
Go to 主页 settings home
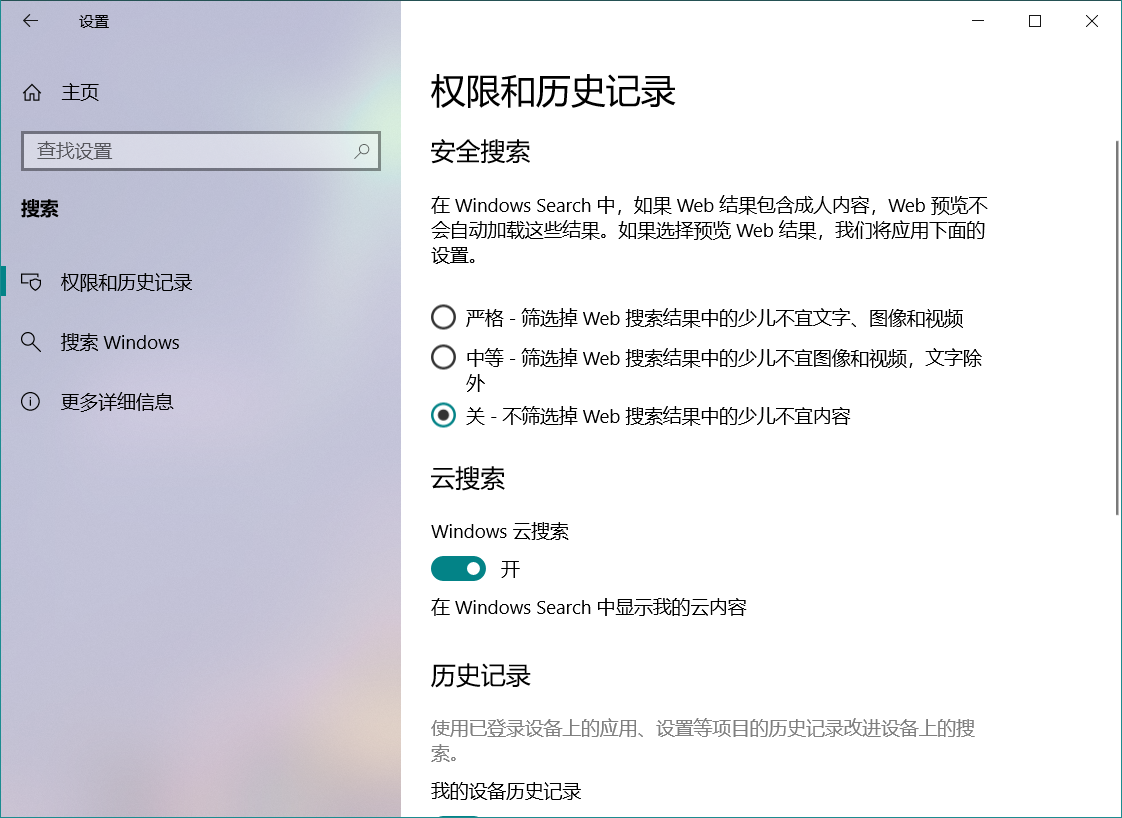200,92
